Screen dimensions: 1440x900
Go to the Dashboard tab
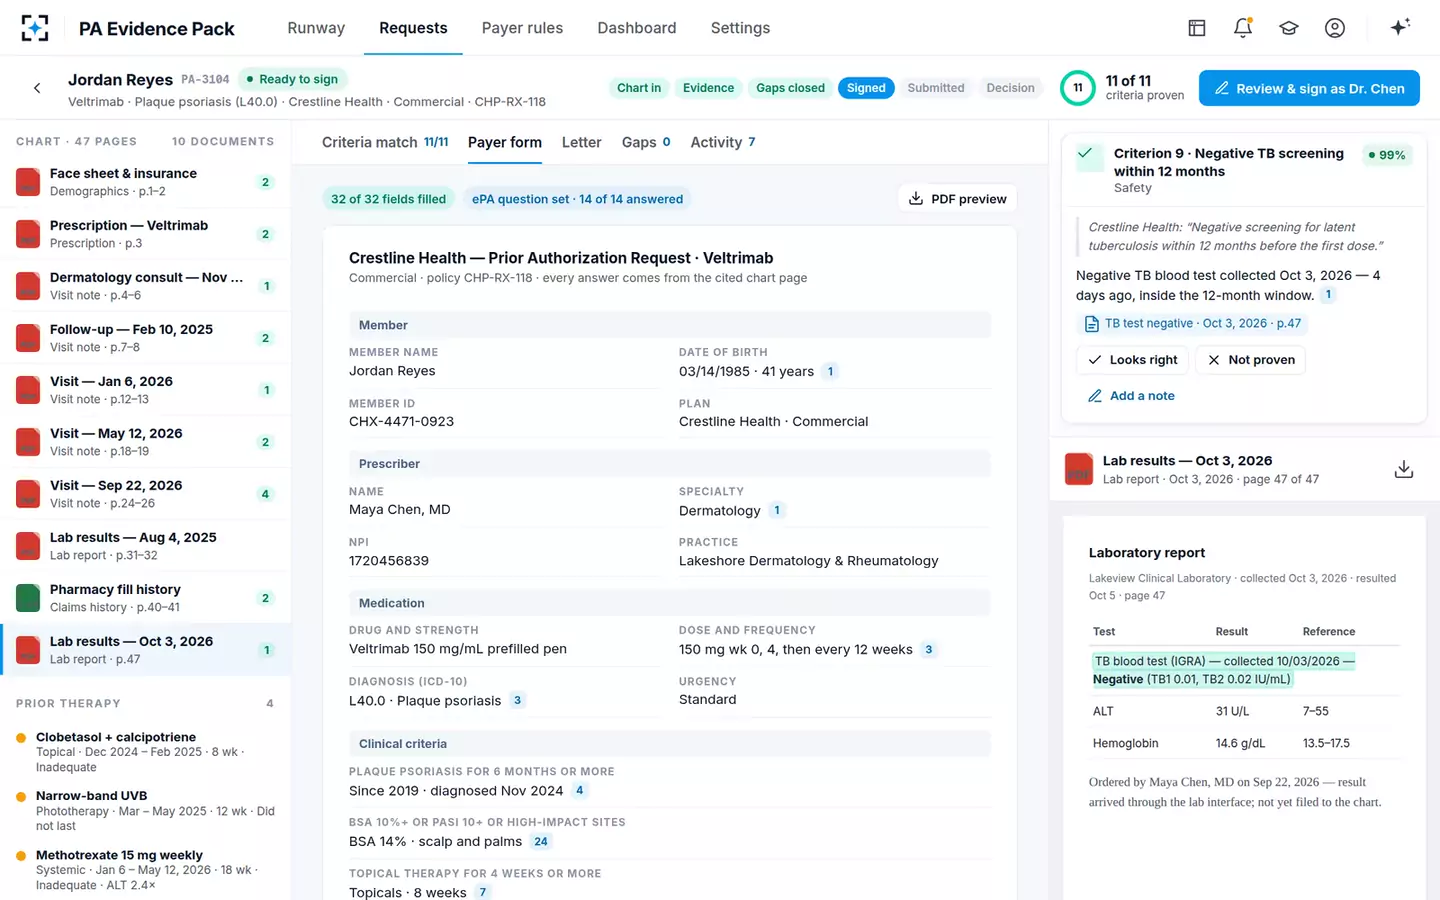pyautogui.click(x=637, y=28)
